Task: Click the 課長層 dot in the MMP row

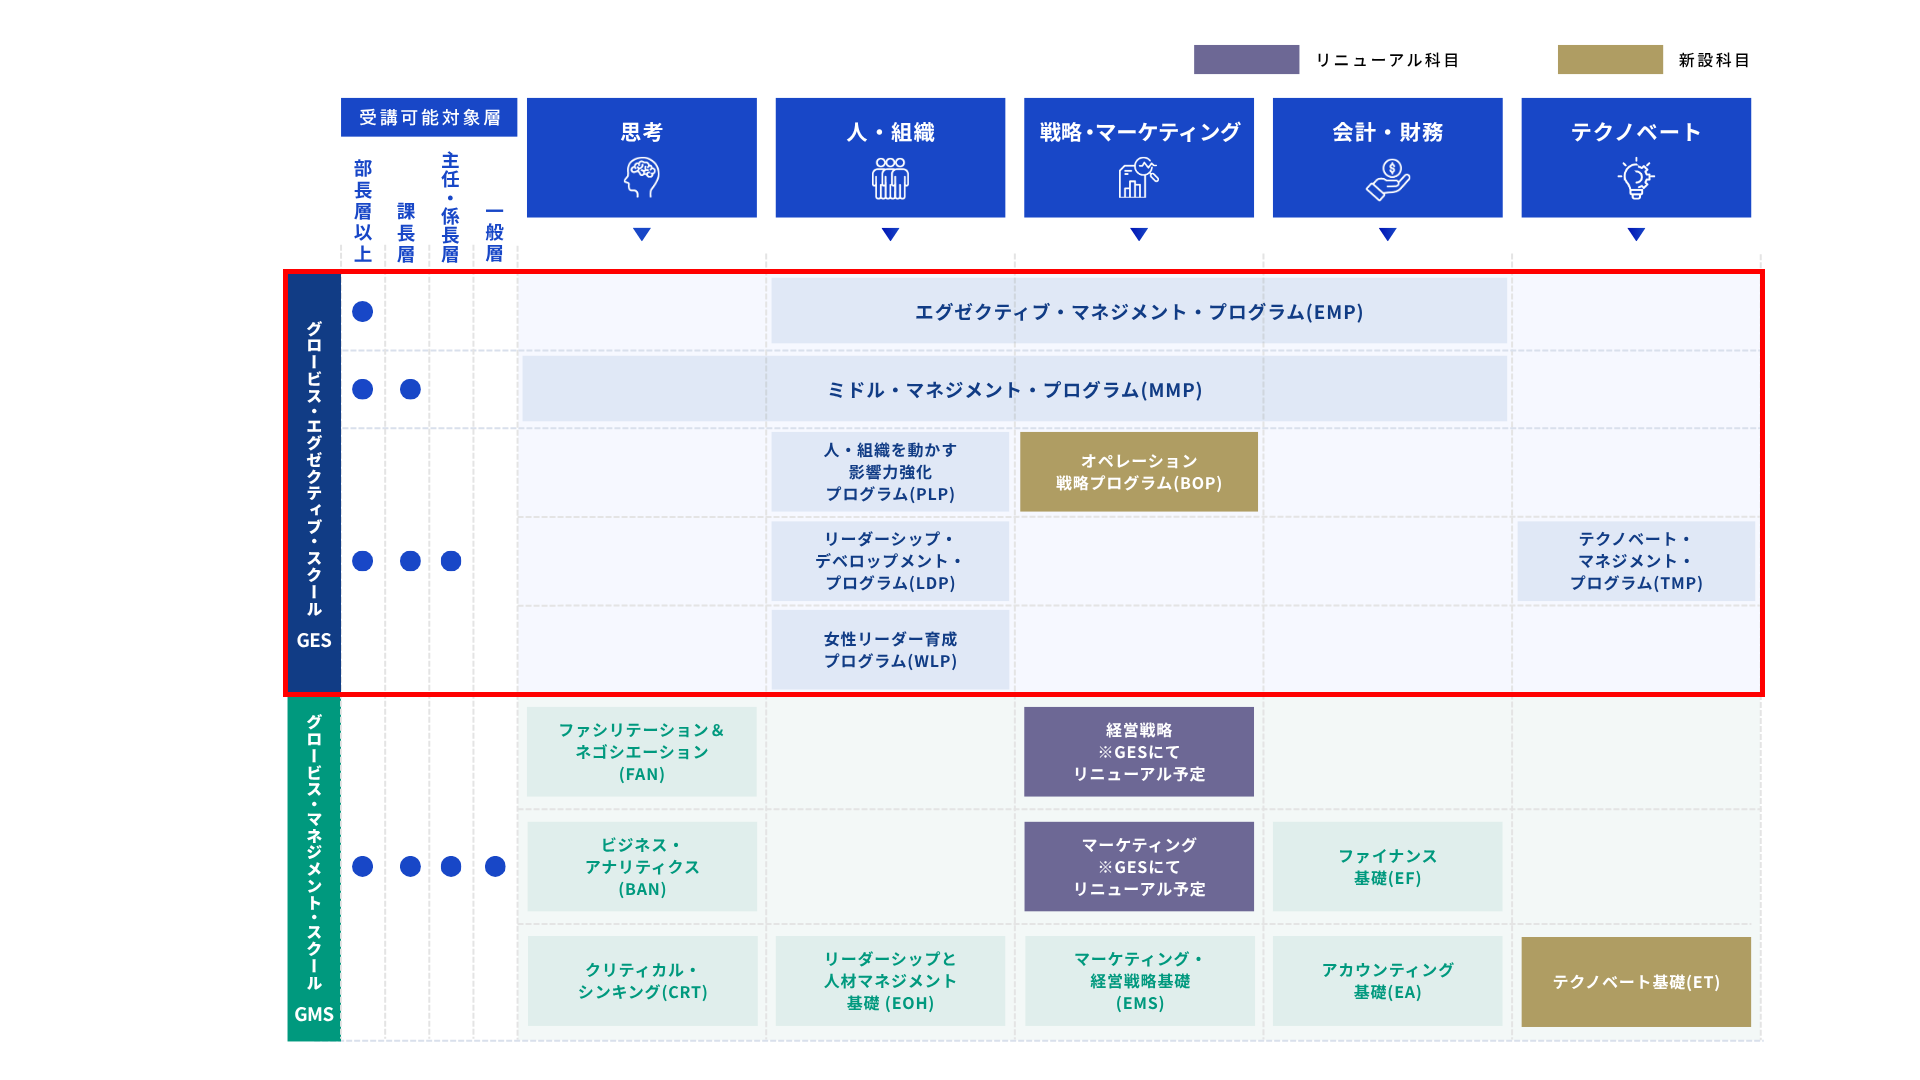Action: [x=410, y=389]
